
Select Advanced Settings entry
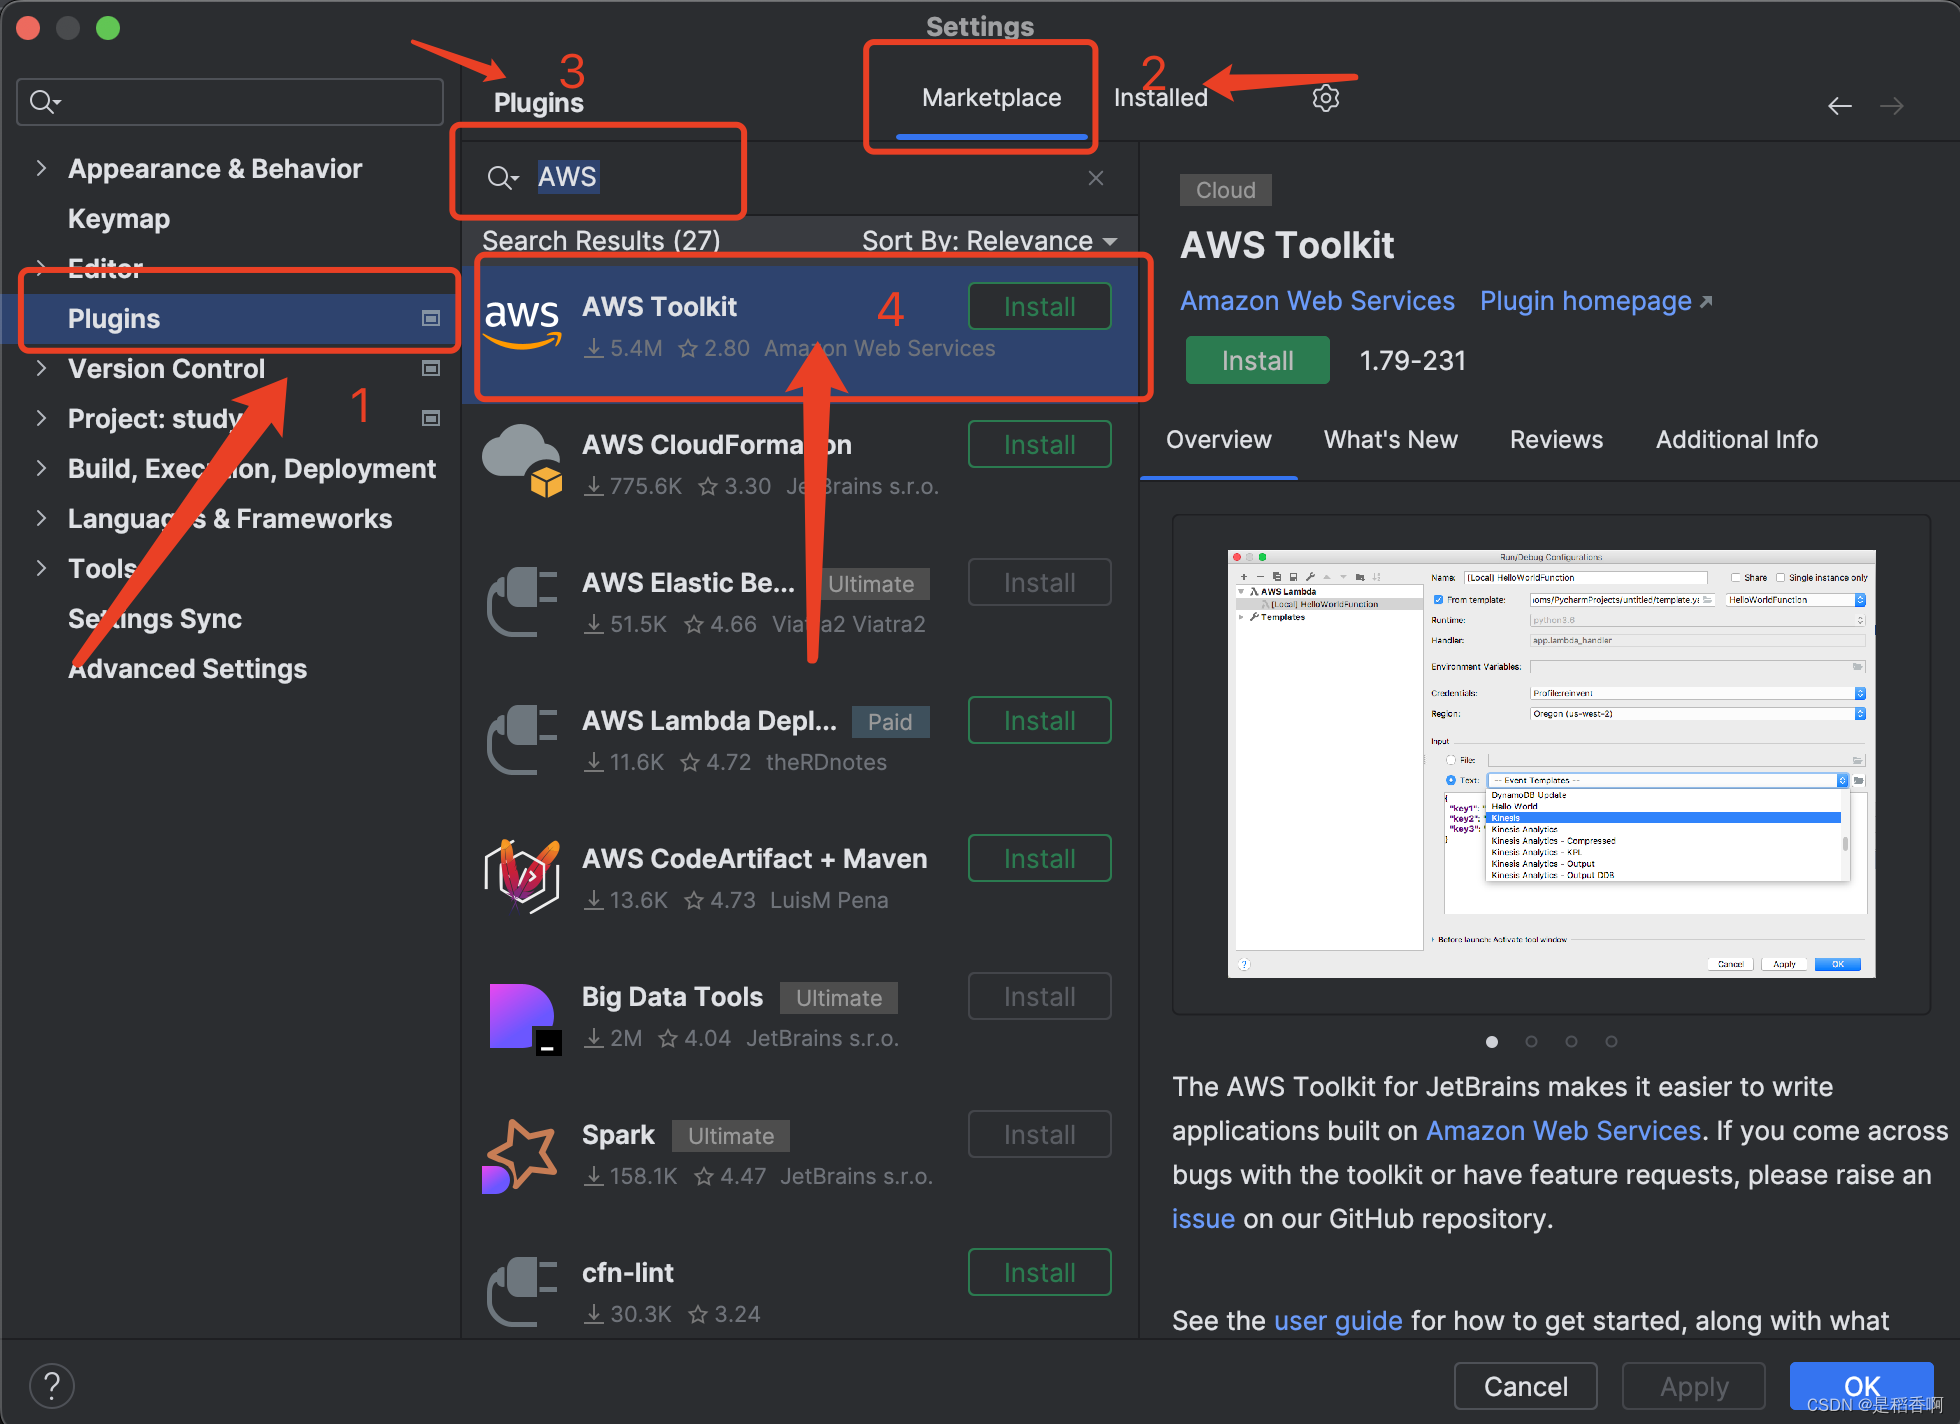click(x=187, y=668)
